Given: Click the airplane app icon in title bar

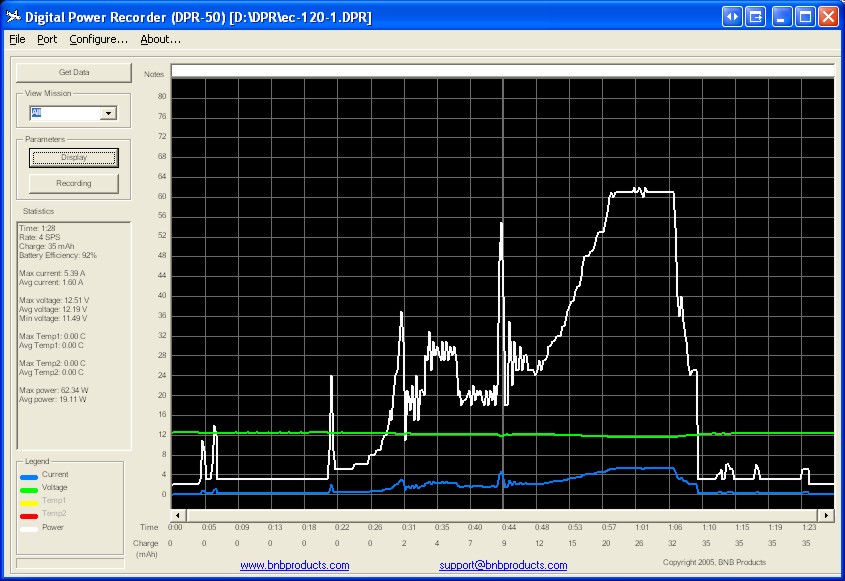Looking at the screenshot, I should (x=13, y=16).
